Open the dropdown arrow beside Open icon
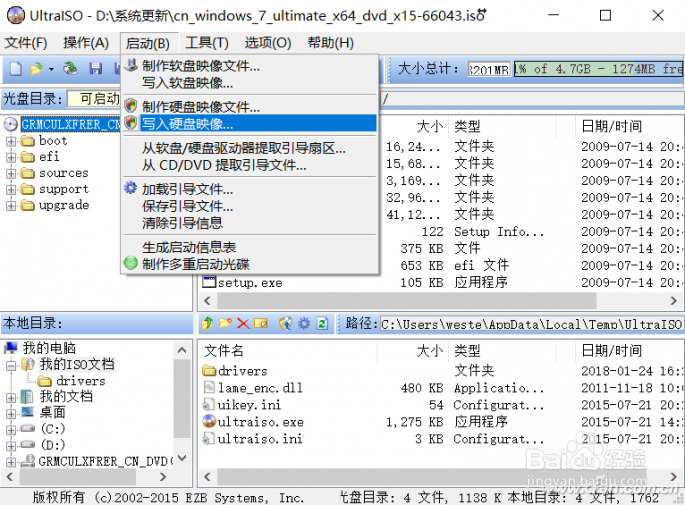685x505 pixels. click(51, 69)
